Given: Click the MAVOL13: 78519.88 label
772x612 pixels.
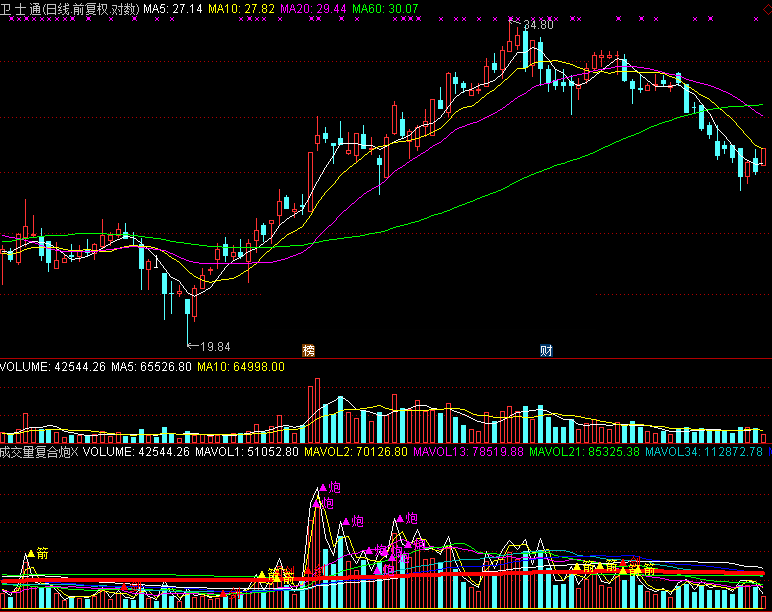Looking at the screenshot, I should point(468,451).
